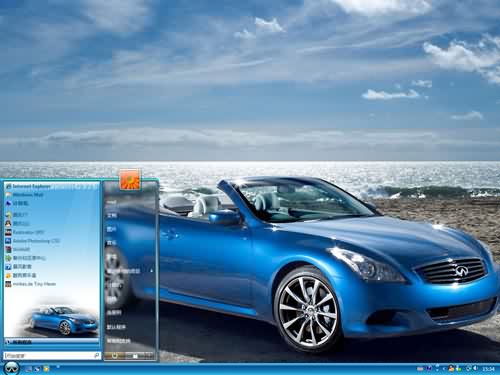
Task: Click the first Quick Launch icon beside Start orb
Action: pyautogui.click(x=29, y=369)
